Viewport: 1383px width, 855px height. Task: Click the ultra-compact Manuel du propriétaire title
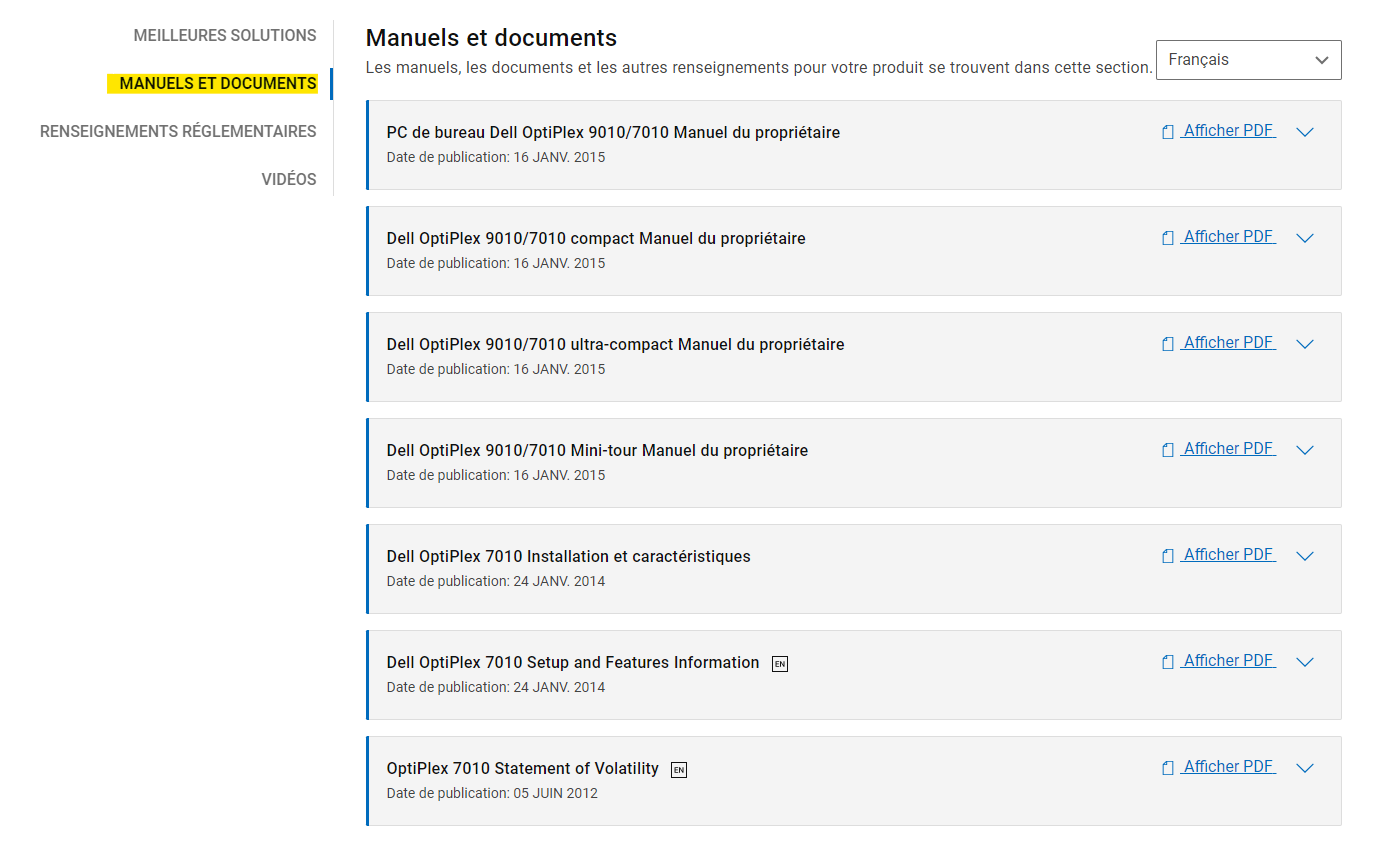[615, 345]
